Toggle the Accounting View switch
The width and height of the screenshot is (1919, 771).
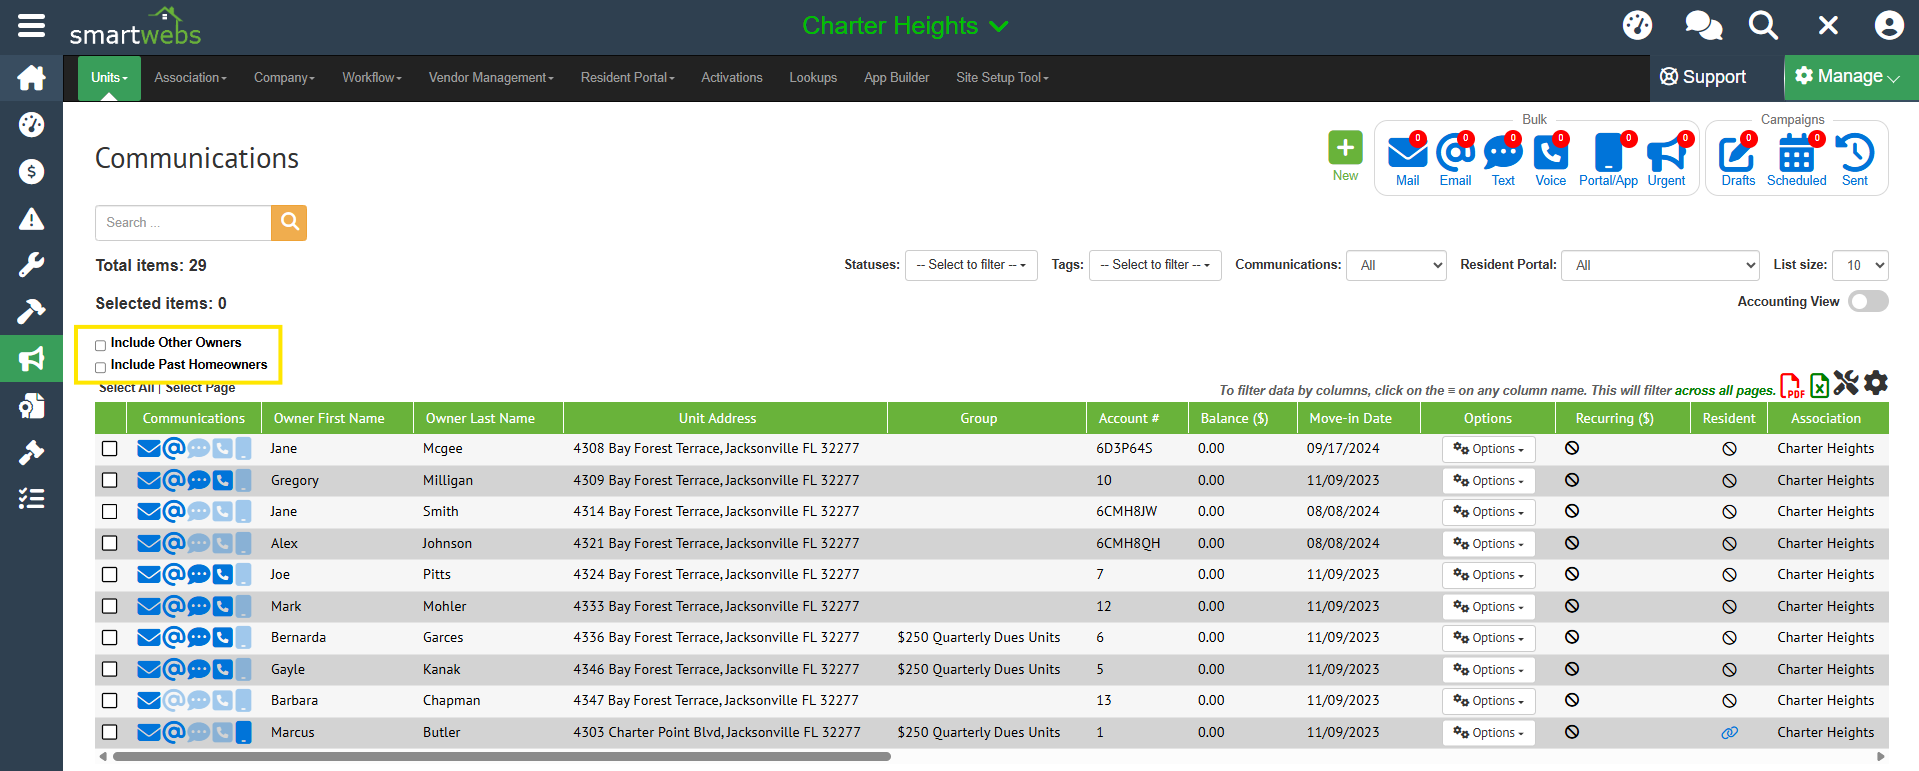[1867, 302]
